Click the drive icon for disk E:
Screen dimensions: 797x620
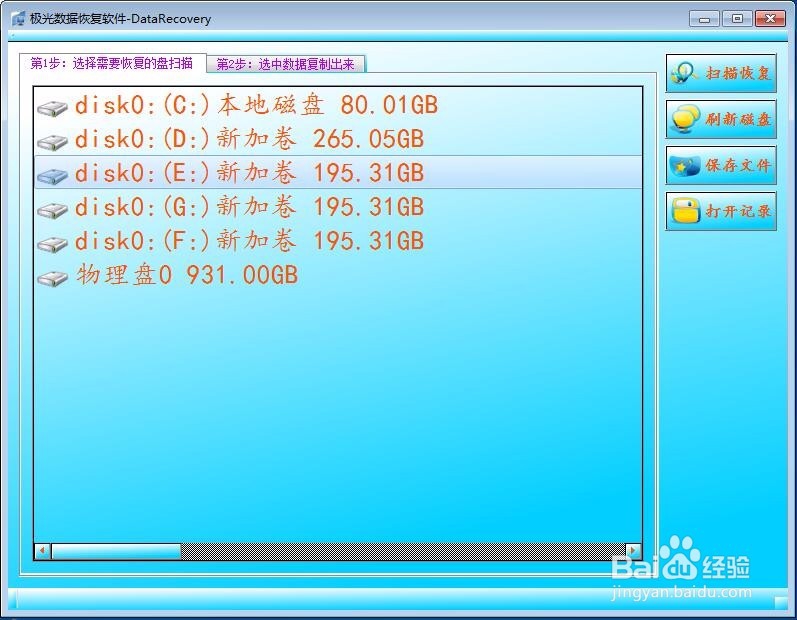pyautogui.click(x=52, y=176)
